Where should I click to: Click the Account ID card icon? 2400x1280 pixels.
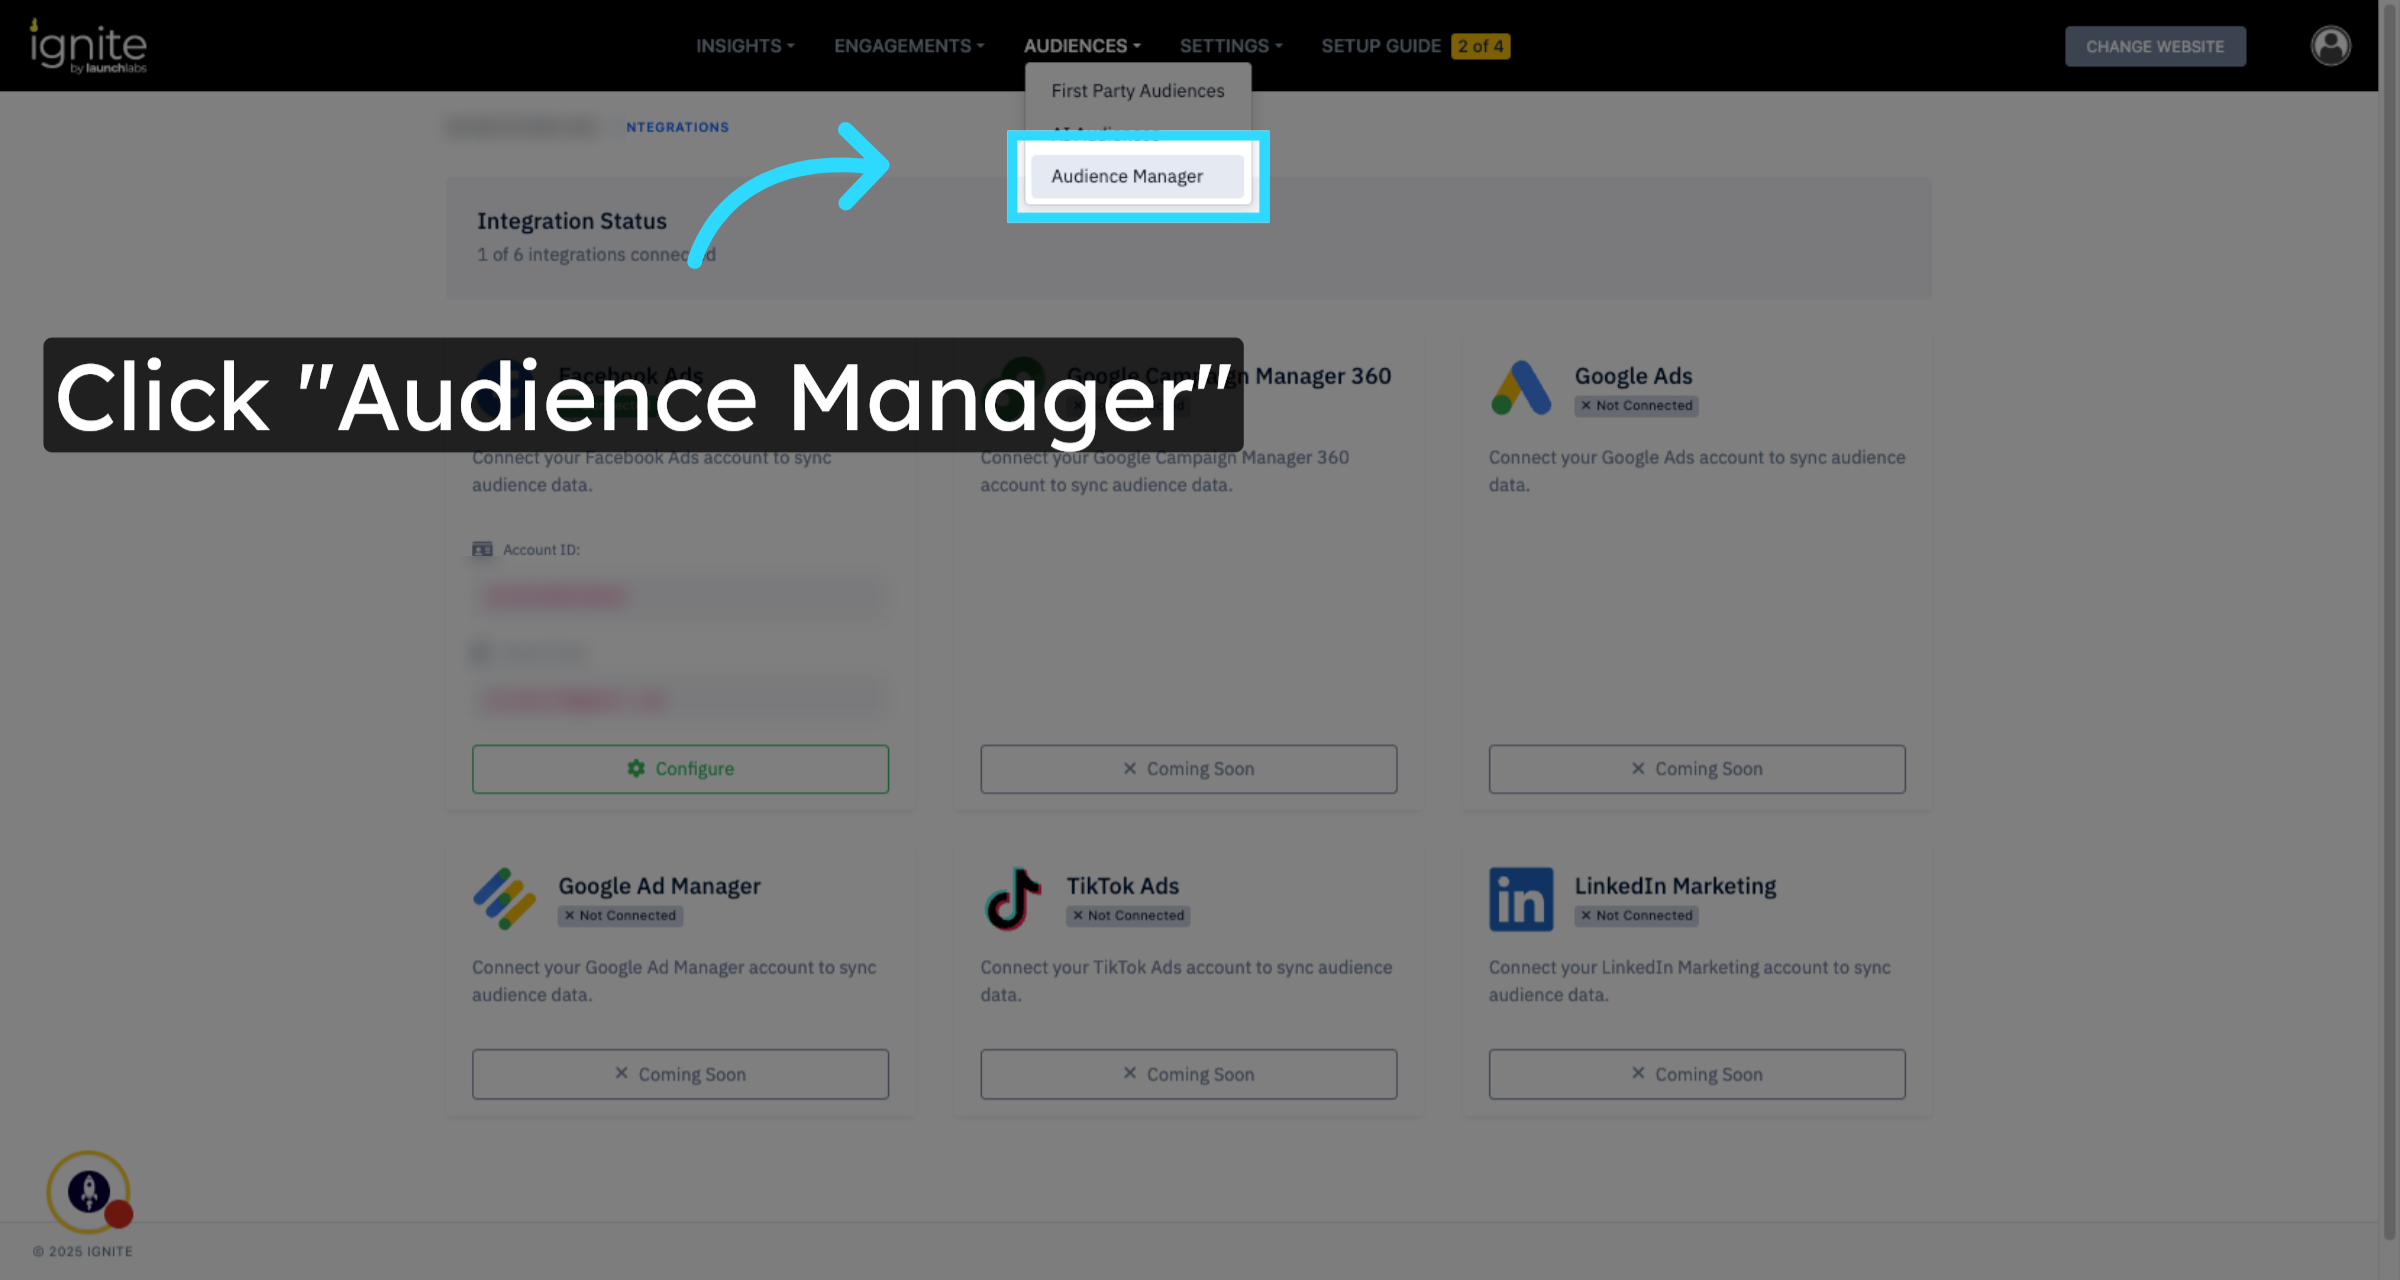pyautogui.click(x=482, y=549)
